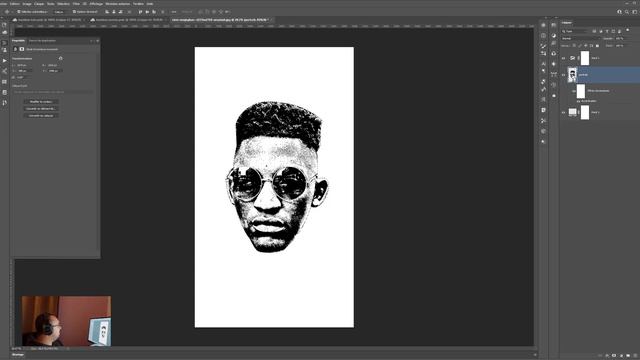Open the Edition menu
Screen dimensions: 640x360
coord(14,4)
